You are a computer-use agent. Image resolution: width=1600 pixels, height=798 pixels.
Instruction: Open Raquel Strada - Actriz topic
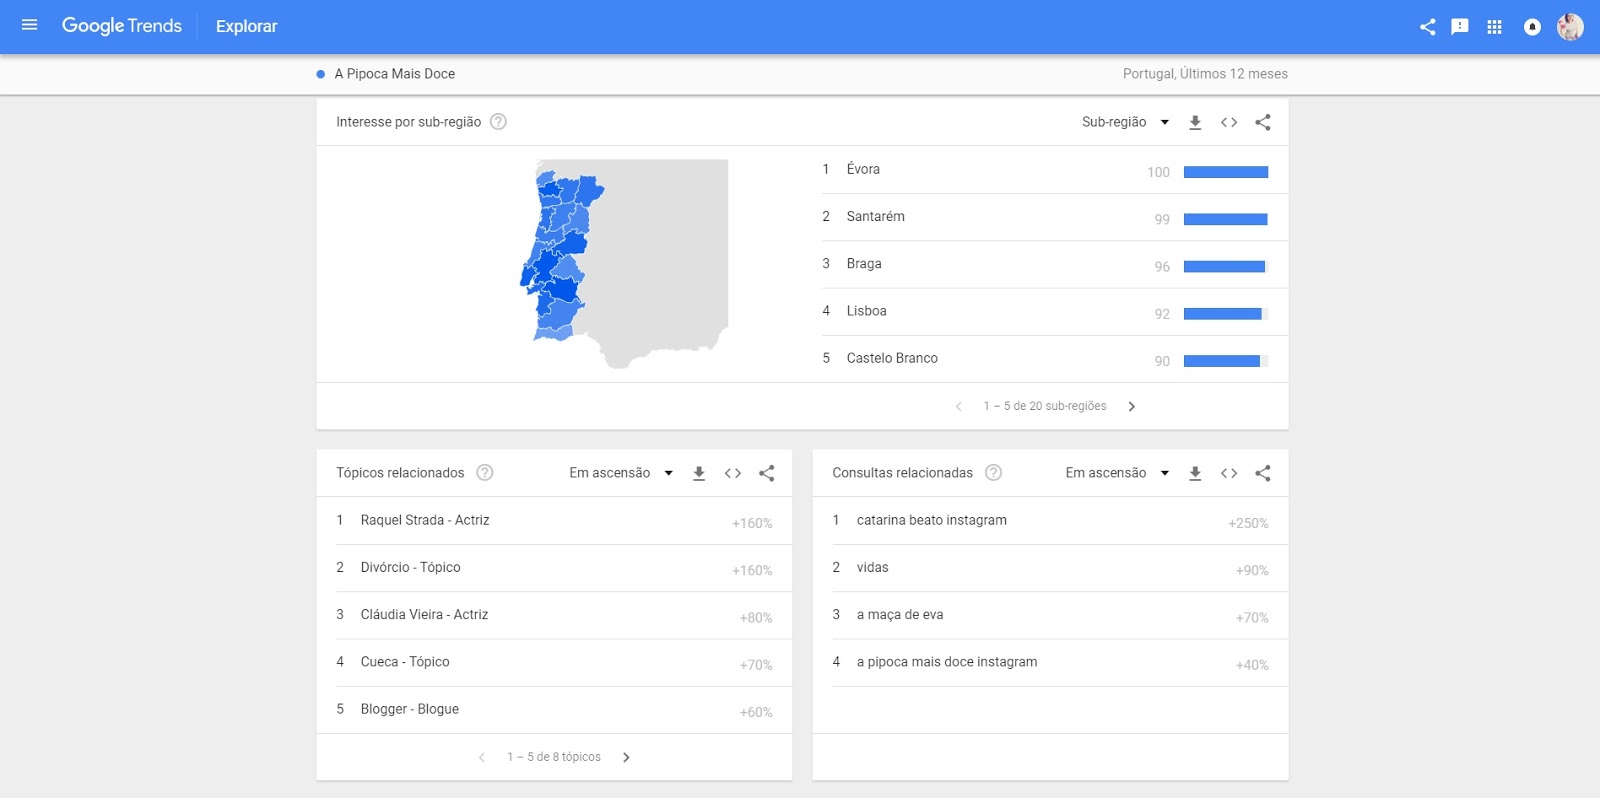point(554,521)
